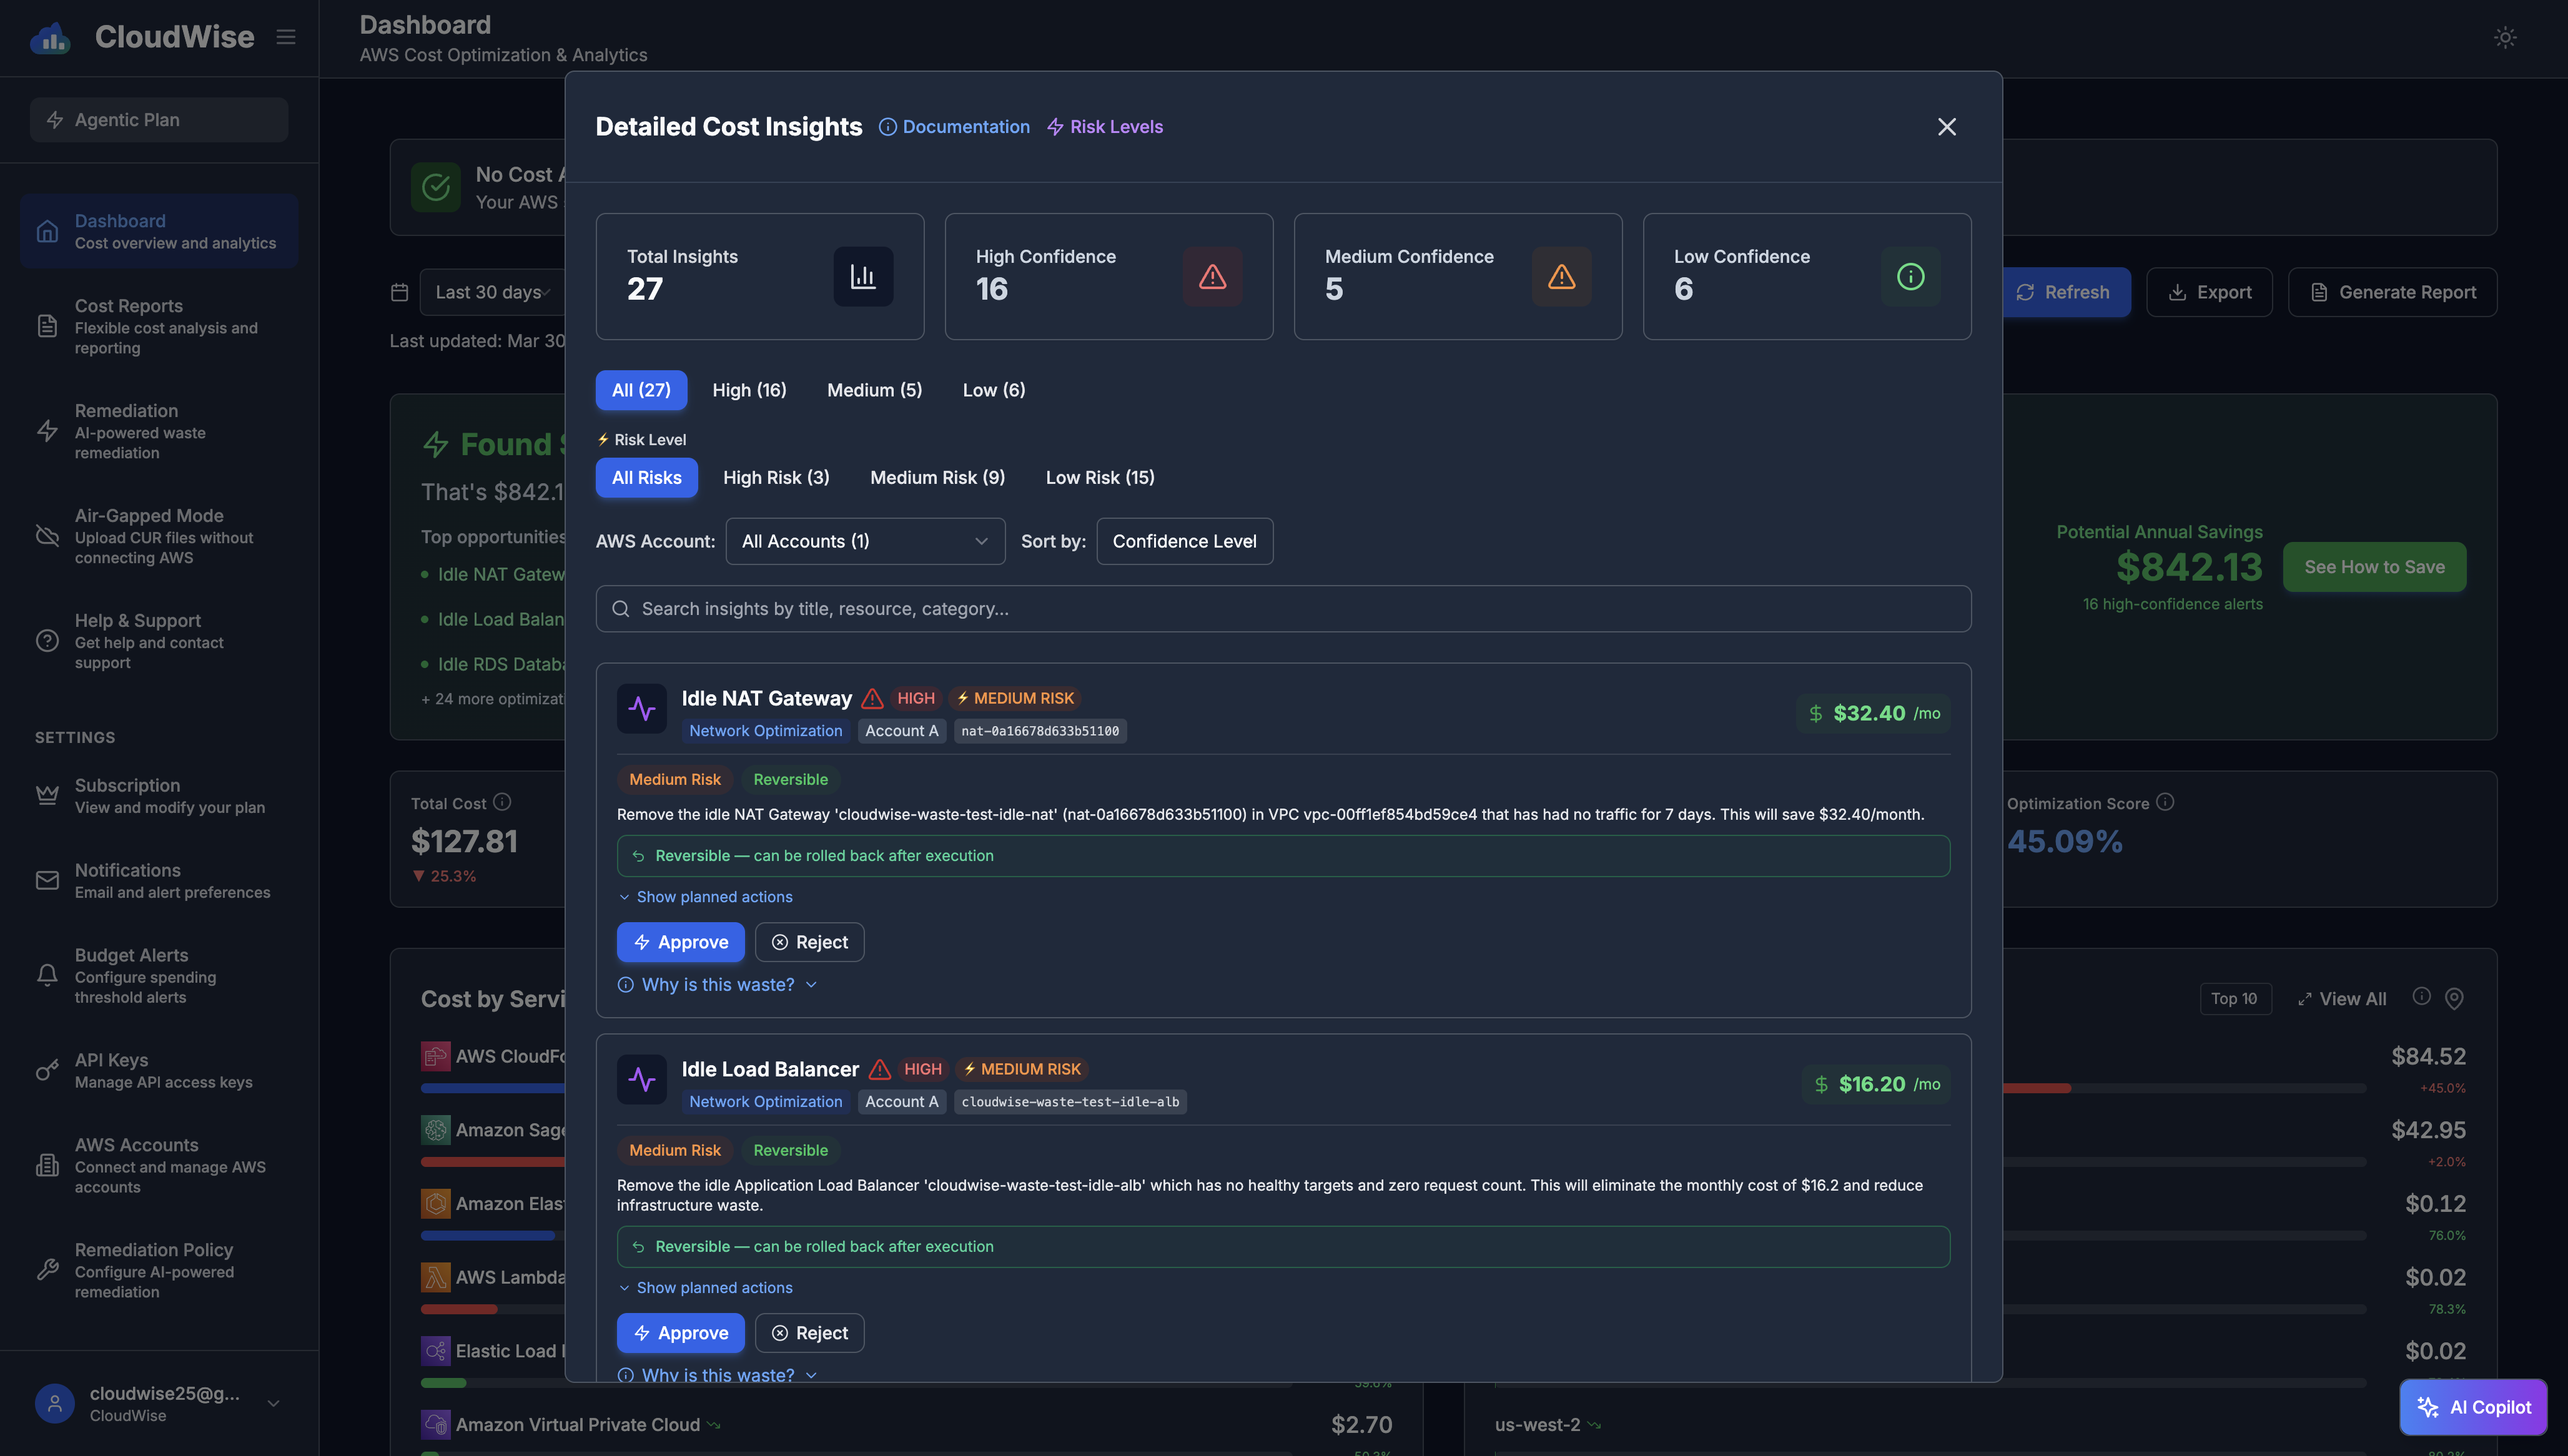Open the sidebar hamburger menu

pos(286,36)
